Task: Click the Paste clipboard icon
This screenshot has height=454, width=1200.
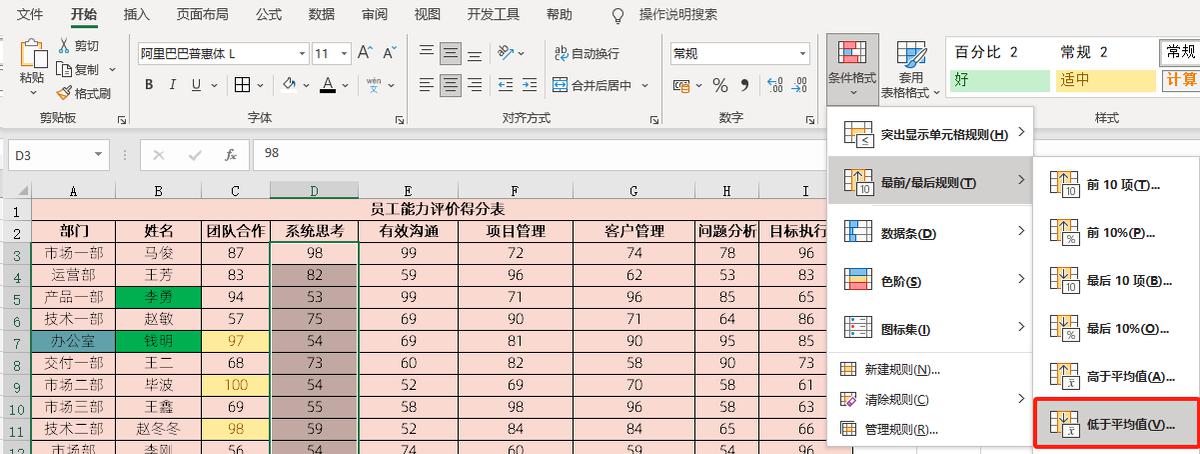Action: point(32,53)
